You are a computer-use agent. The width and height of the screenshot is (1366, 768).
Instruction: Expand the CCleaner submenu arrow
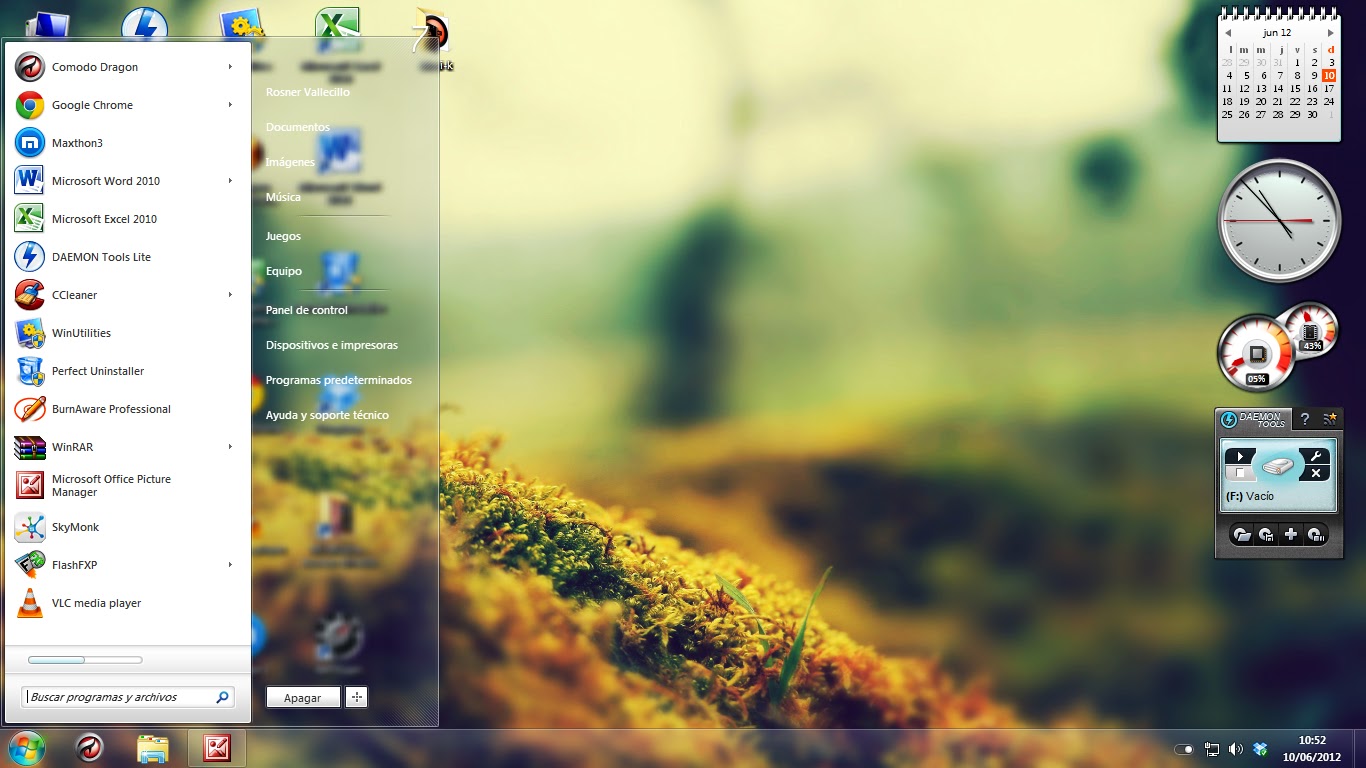tap(230, 295)
